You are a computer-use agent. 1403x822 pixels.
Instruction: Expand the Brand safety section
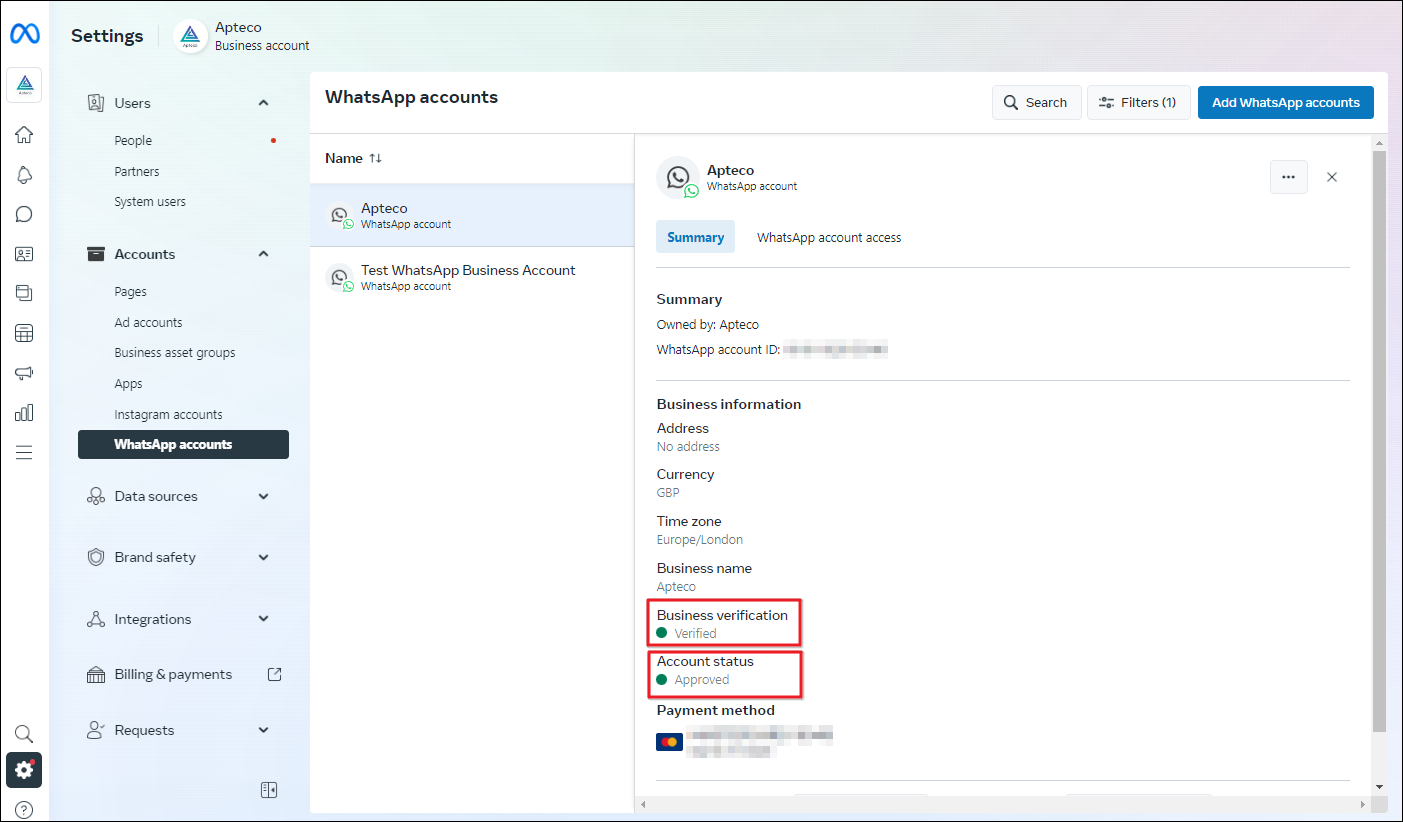pyautogui.click(x=264, y=557)
